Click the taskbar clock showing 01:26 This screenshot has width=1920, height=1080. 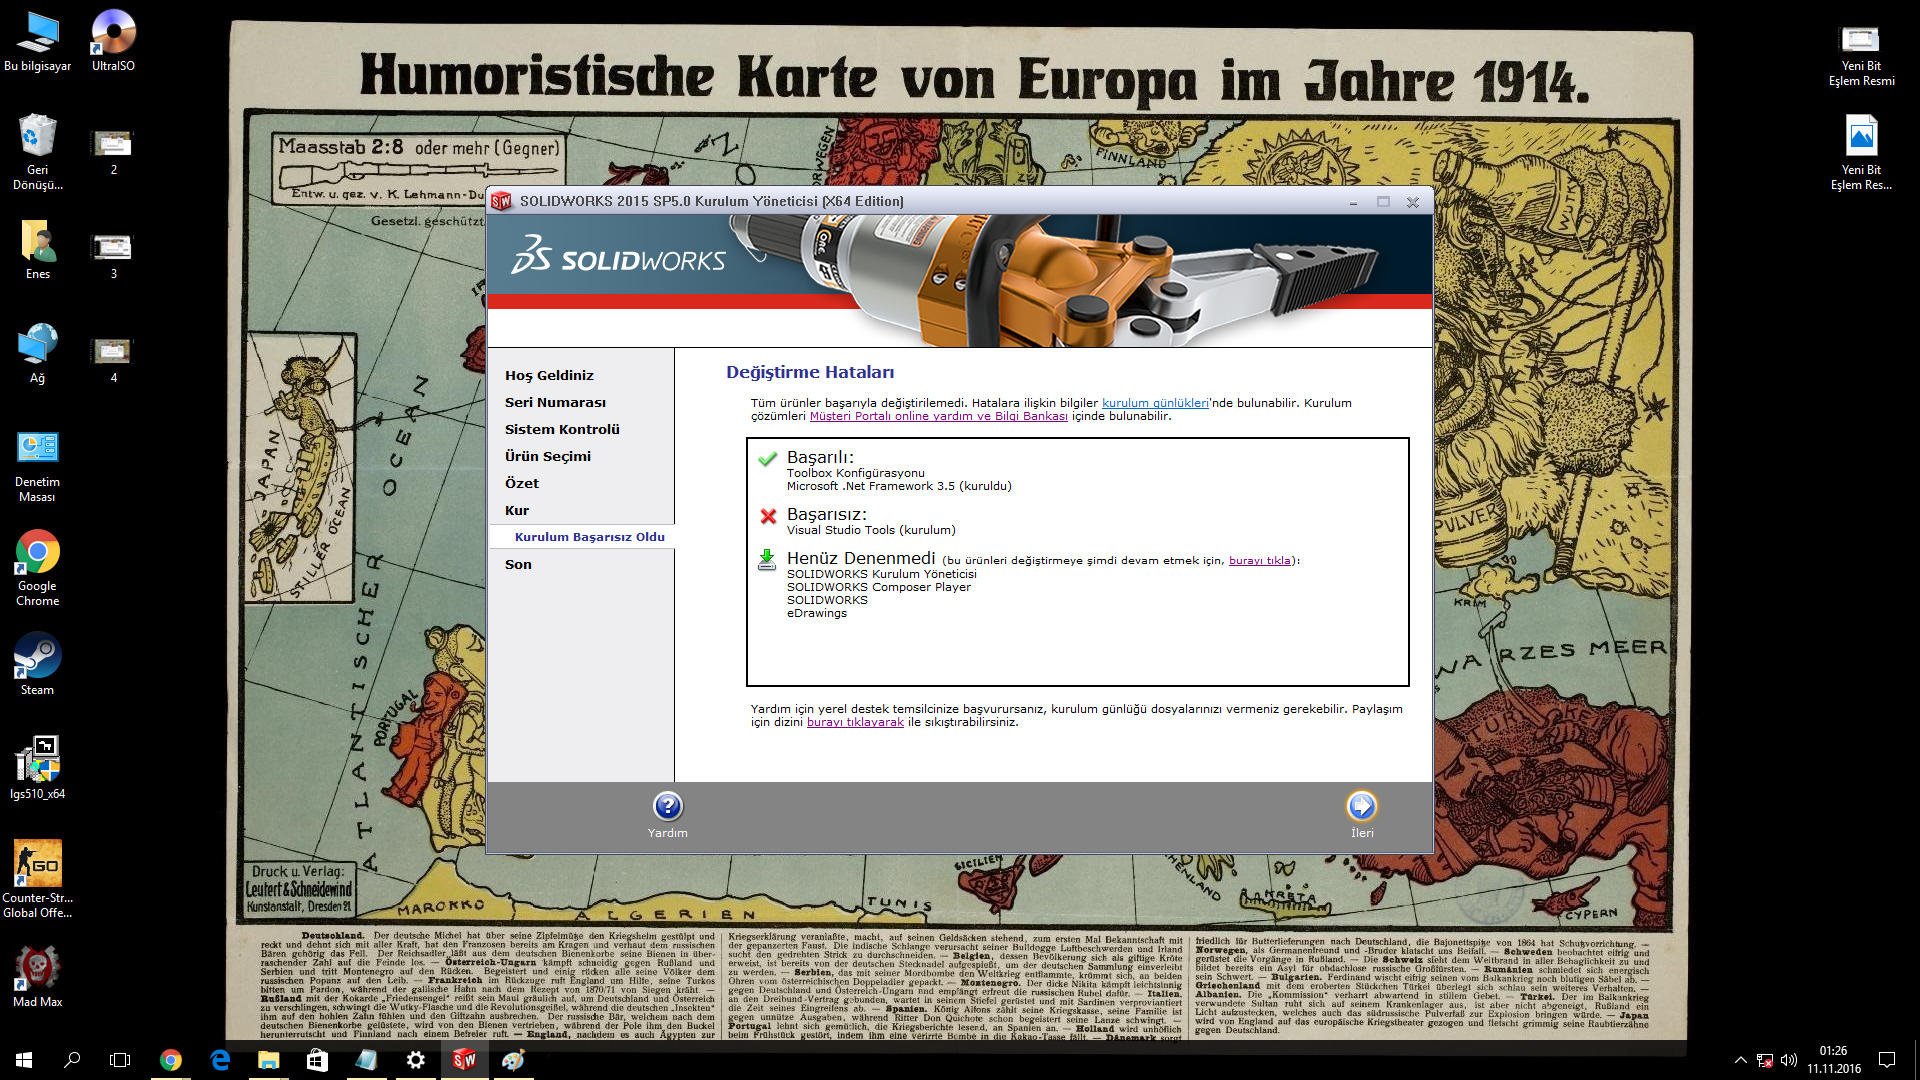(x=1833, y=1060)
